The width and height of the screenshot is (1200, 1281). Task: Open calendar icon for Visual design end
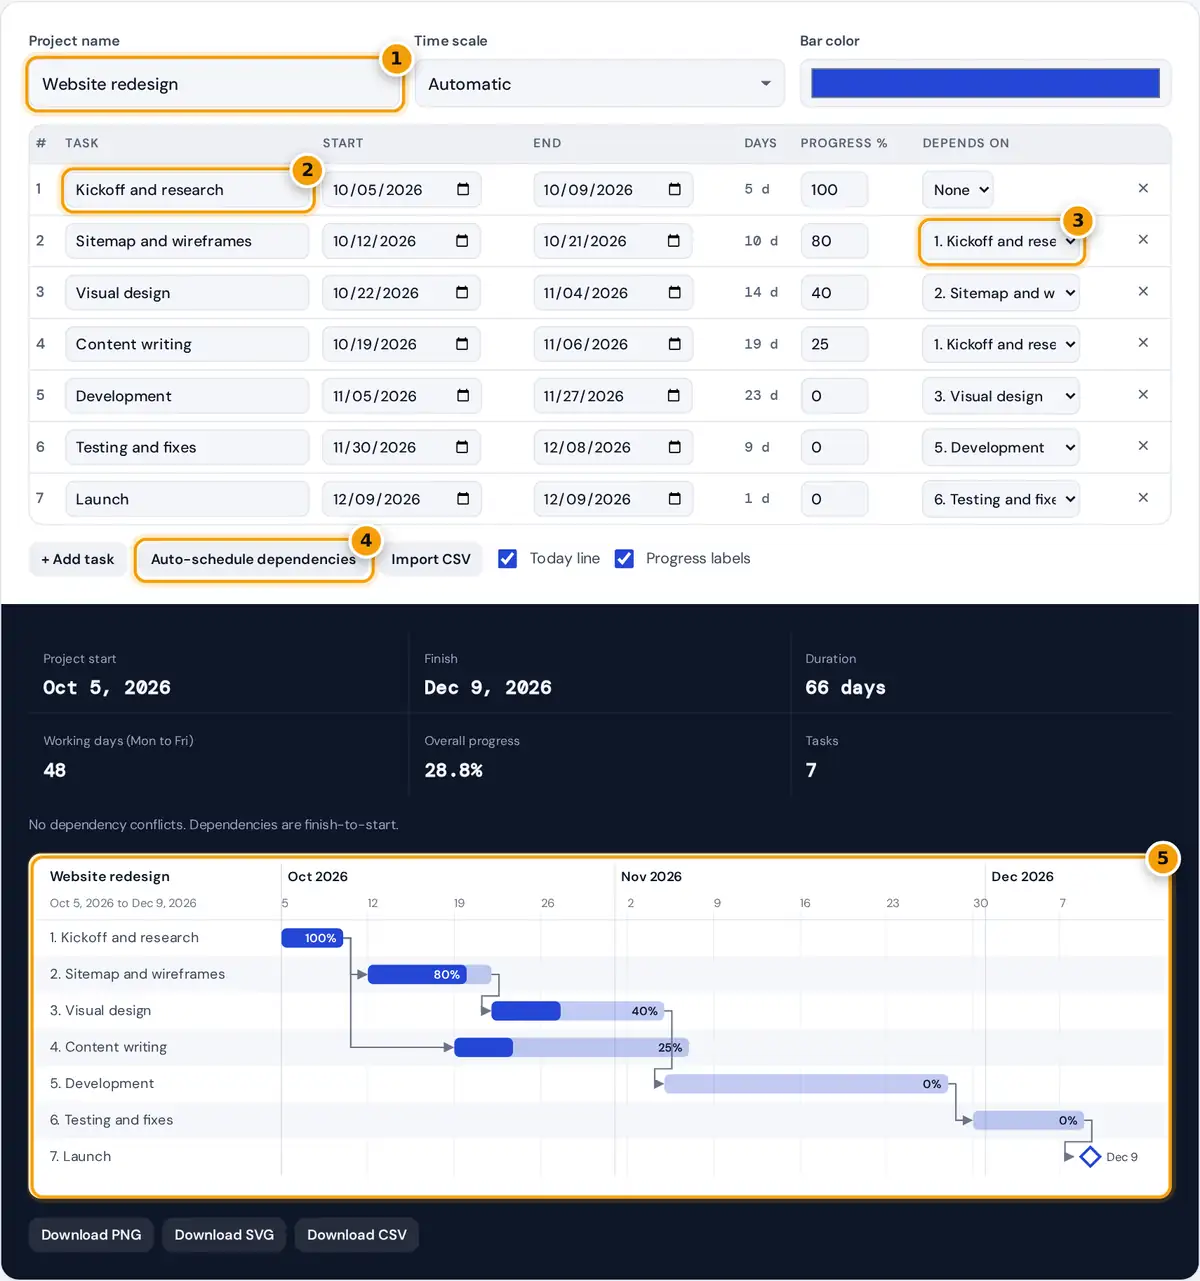pos(674,293)
